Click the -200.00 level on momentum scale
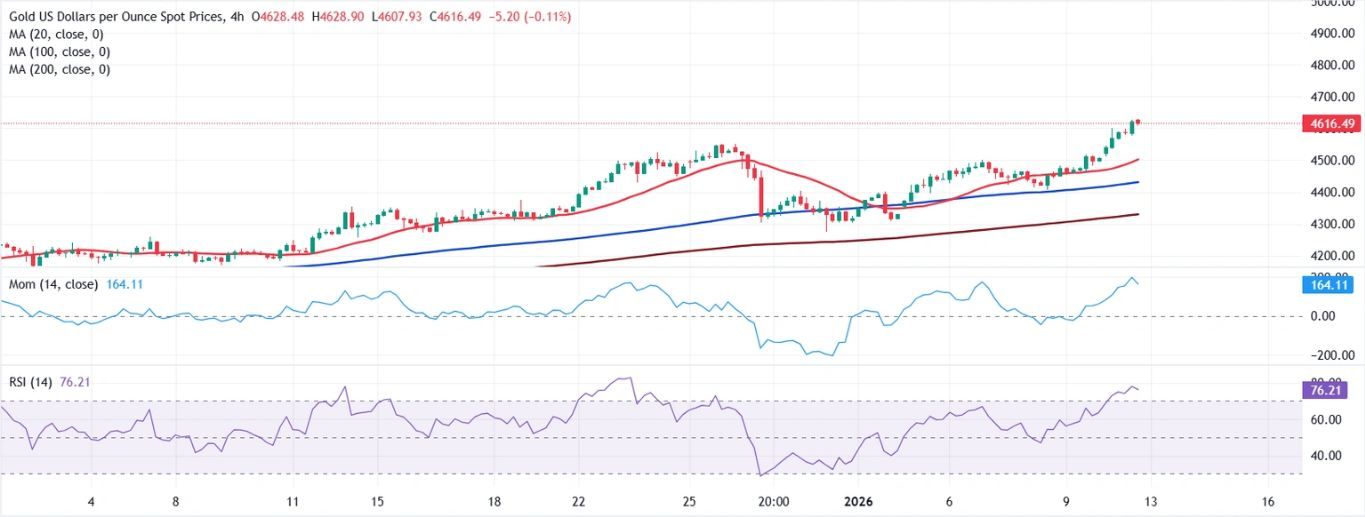Screen dimensions: 1365x517 [1328, 356]
